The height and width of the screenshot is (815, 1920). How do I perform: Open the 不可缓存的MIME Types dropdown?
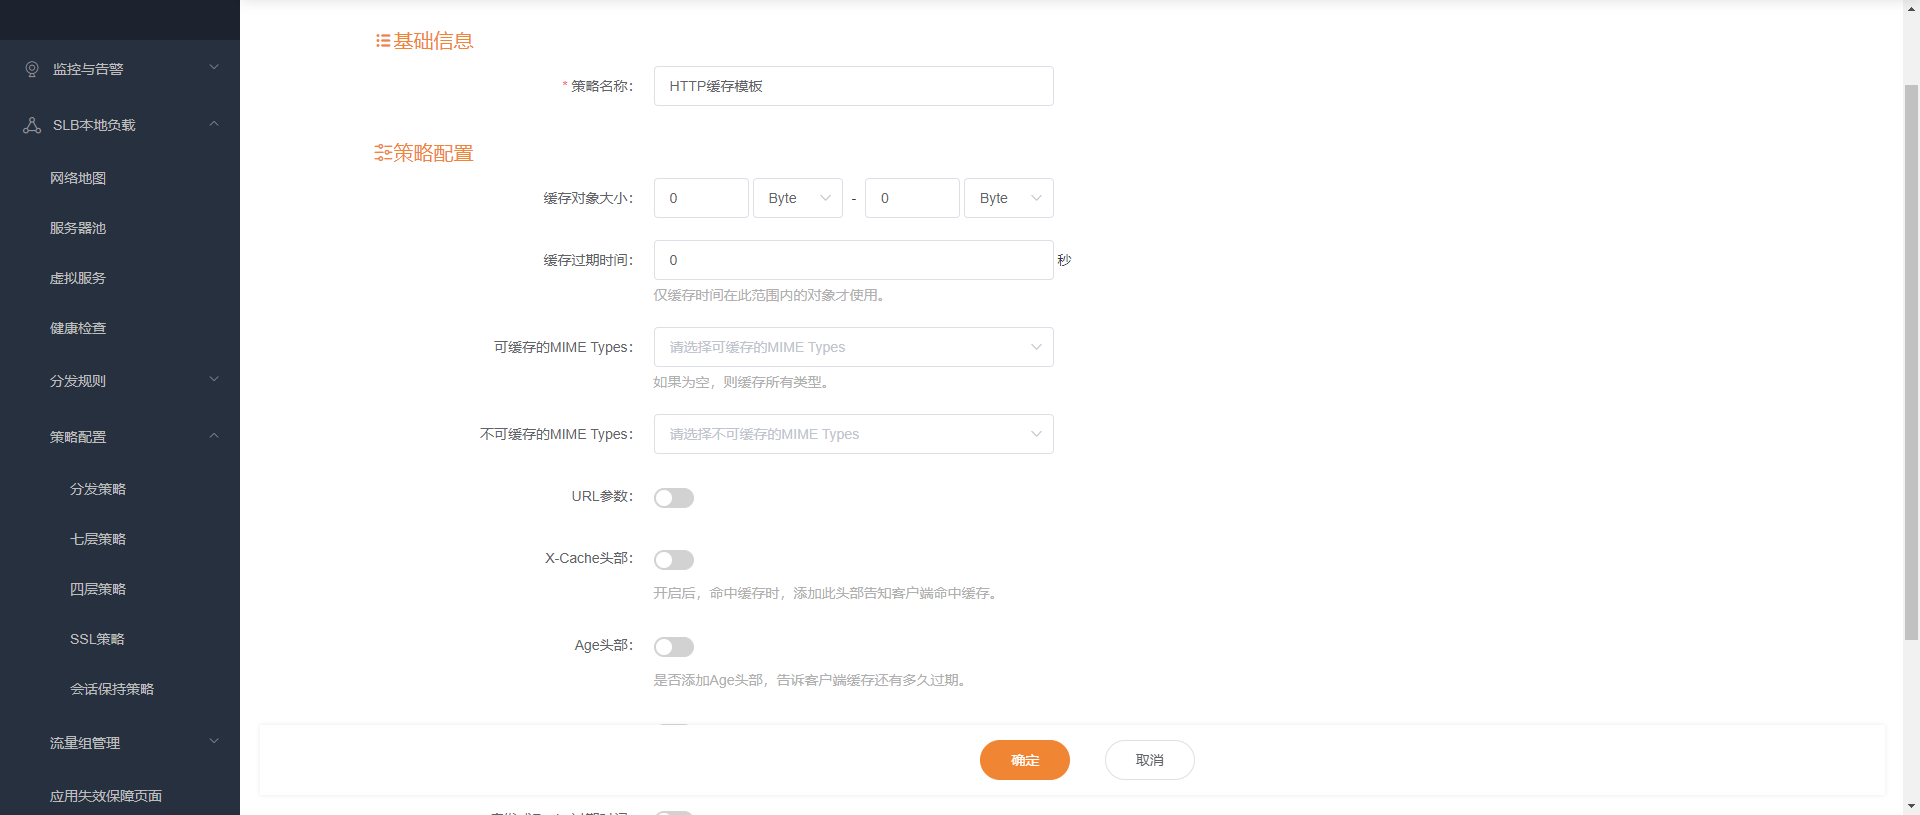click(x=853, y=434)
